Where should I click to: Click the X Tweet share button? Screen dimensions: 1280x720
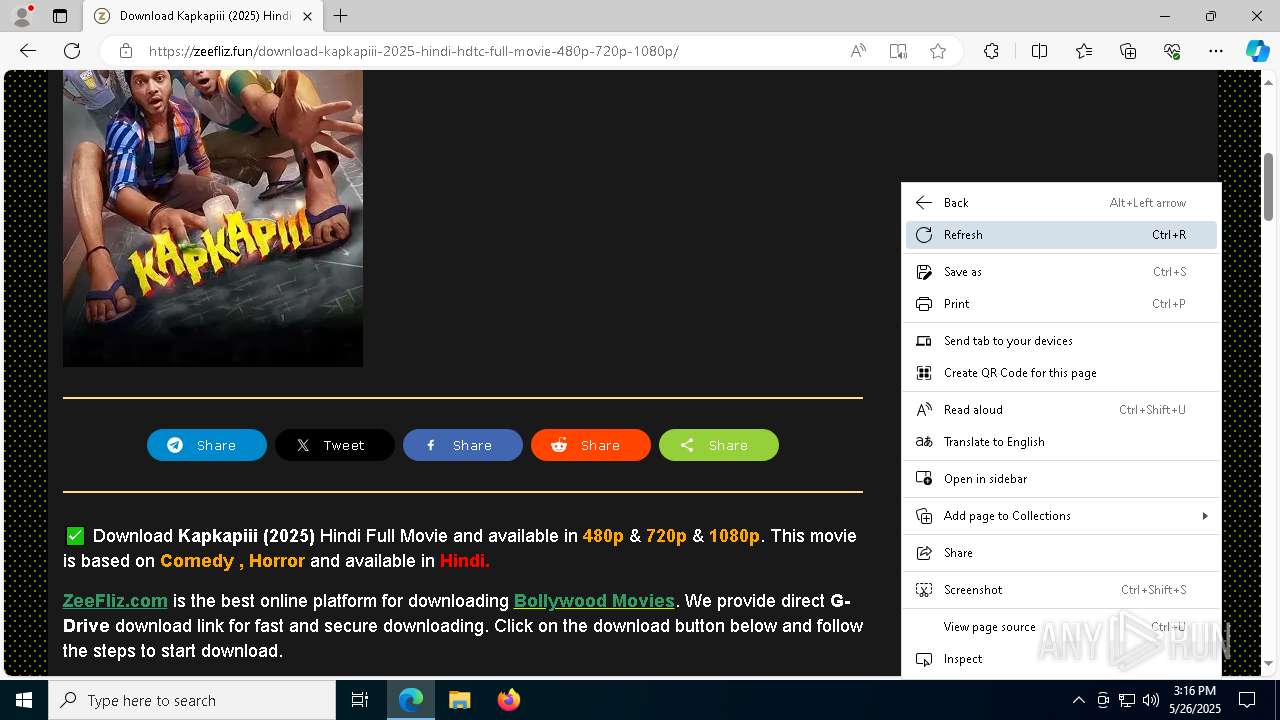point(335,445)
